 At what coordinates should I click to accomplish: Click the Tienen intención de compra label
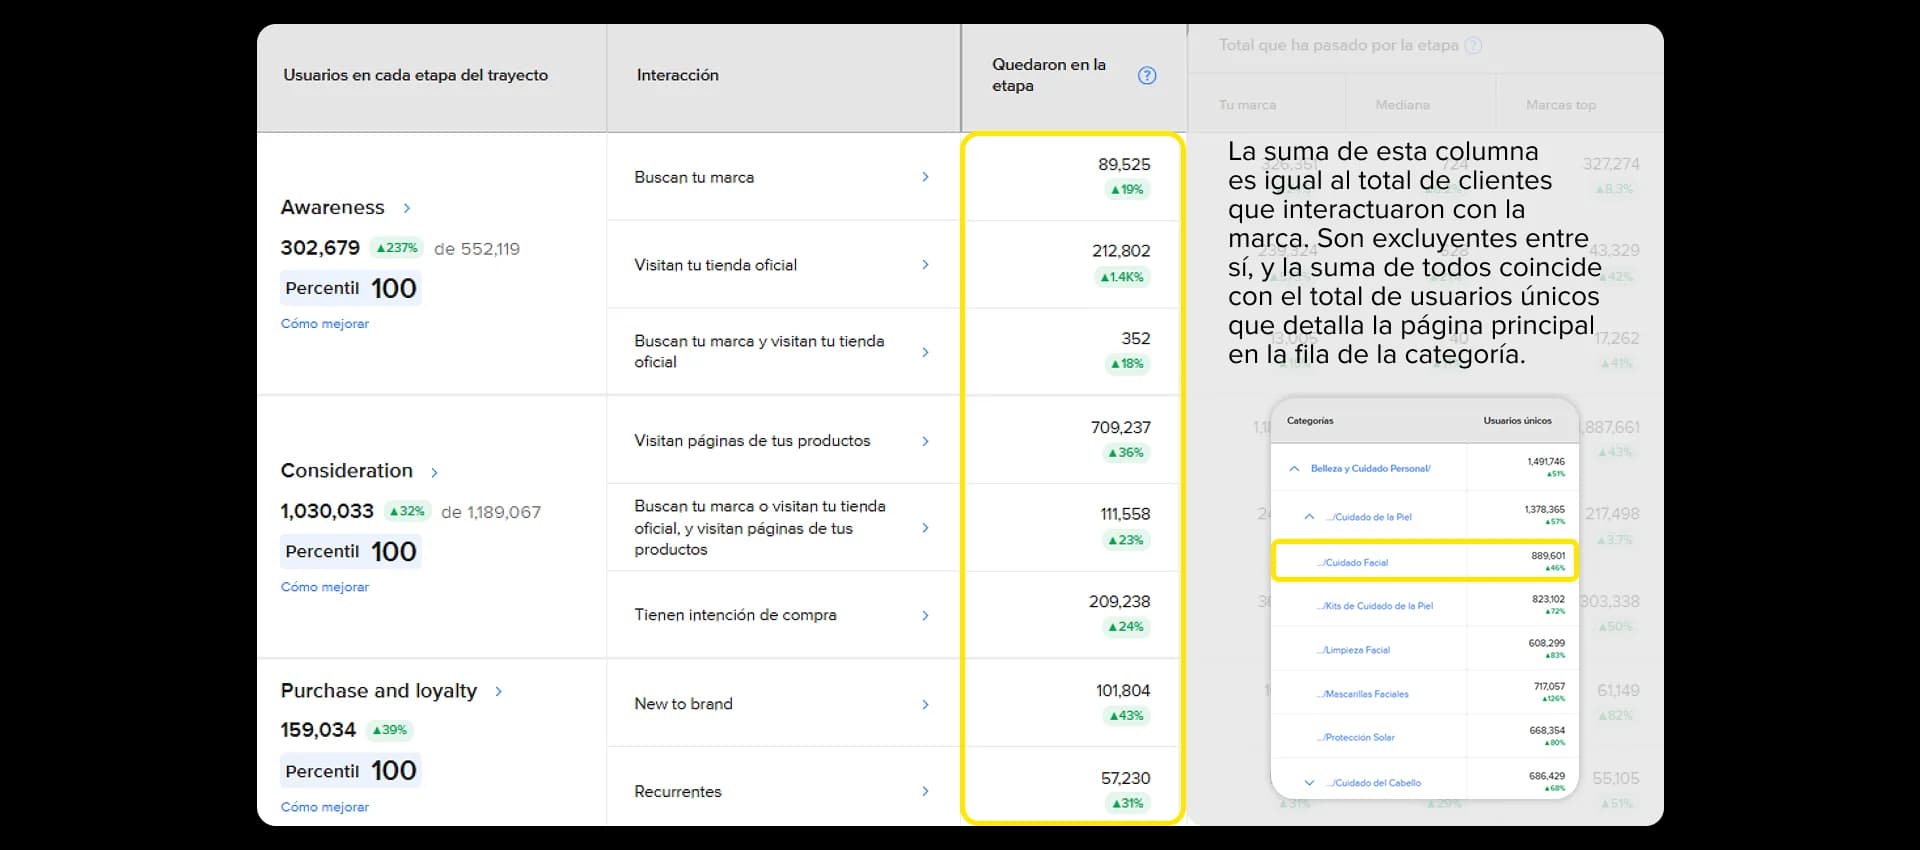click(x=735, y=615)
